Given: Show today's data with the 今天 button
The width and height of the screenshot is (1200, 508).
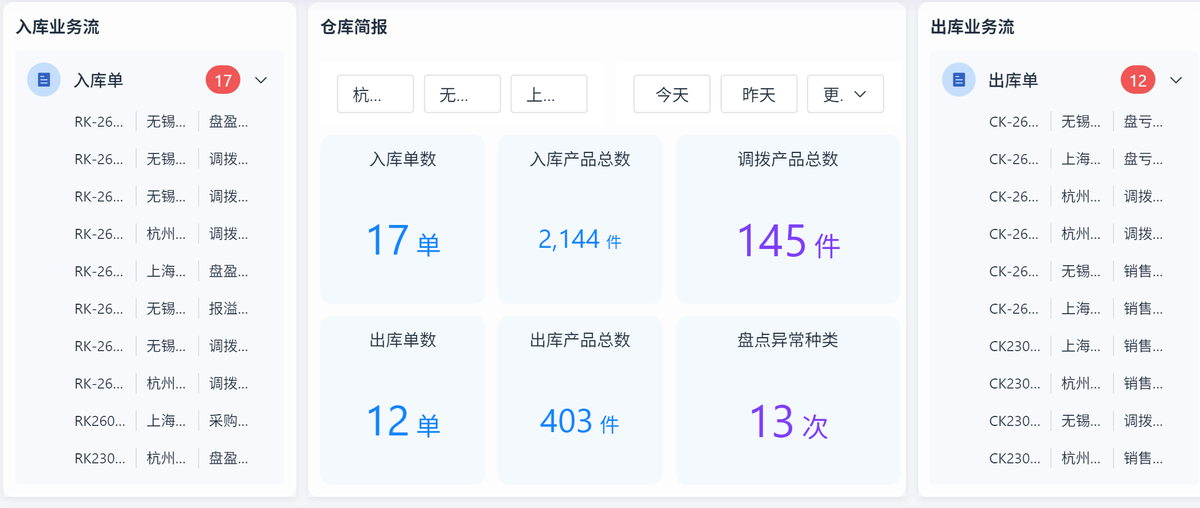Looking at the screenshot, I should tap(672, 94).
